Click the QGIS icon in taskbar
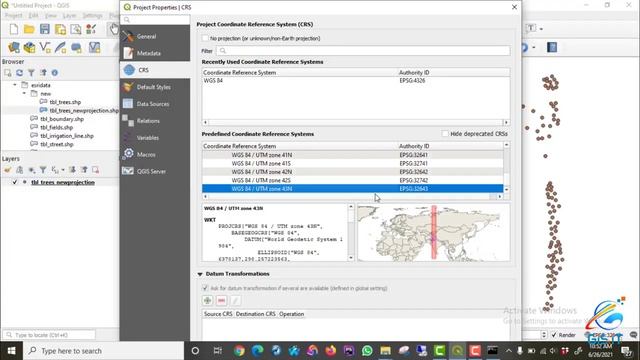Viewport: 640px width, 360px height. click(457, 351)
